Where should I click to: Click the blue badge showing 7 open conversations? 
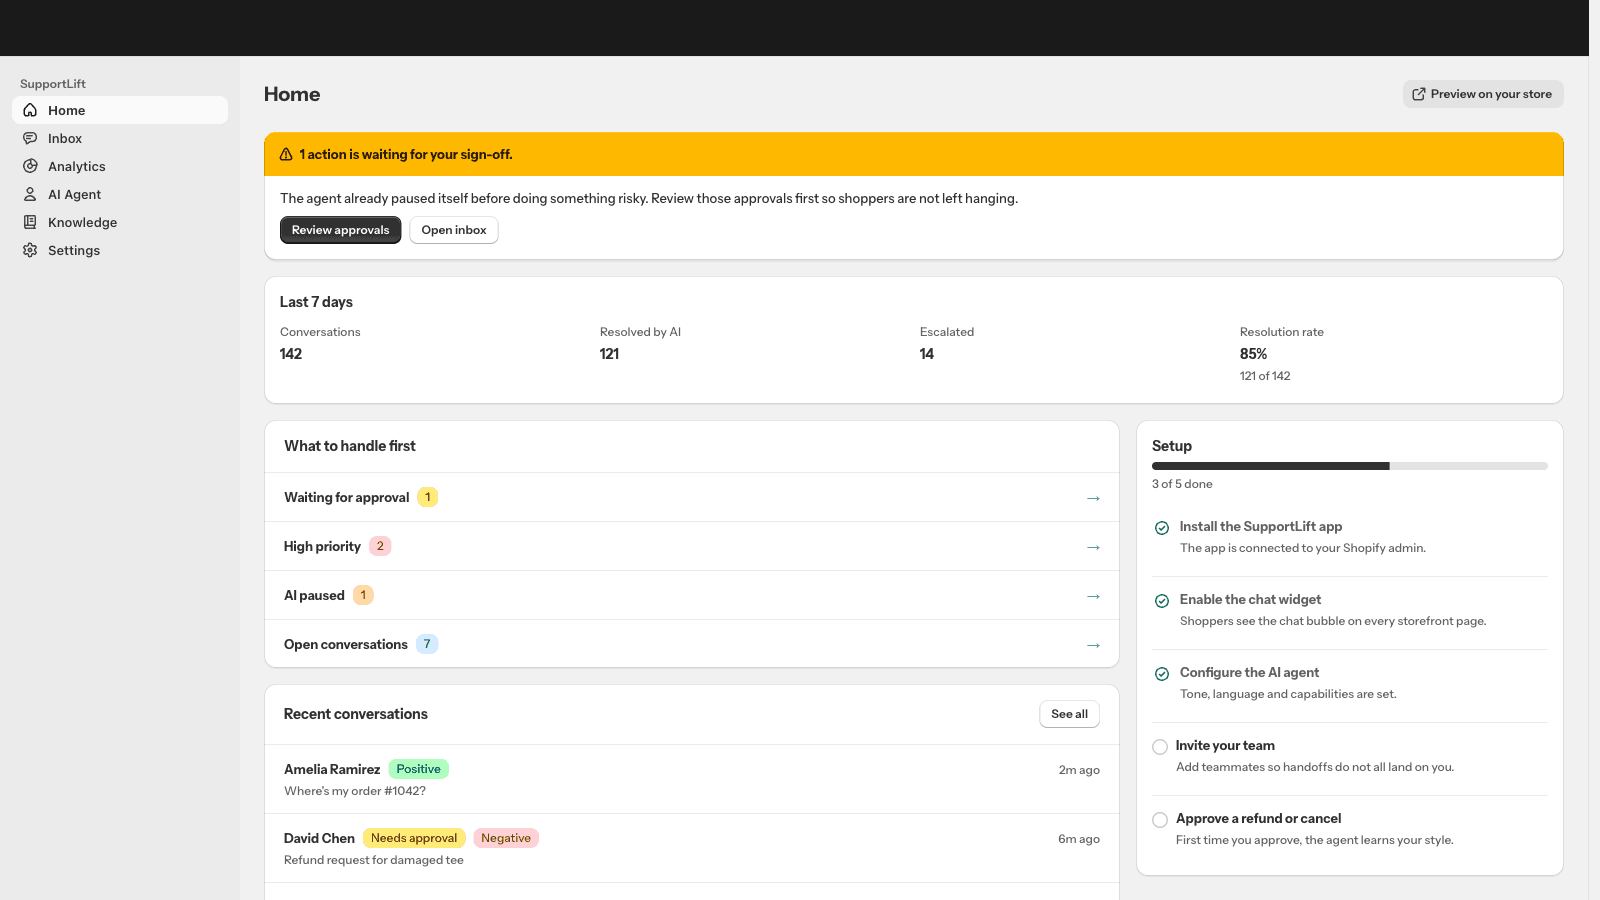[x=427, y=644]
